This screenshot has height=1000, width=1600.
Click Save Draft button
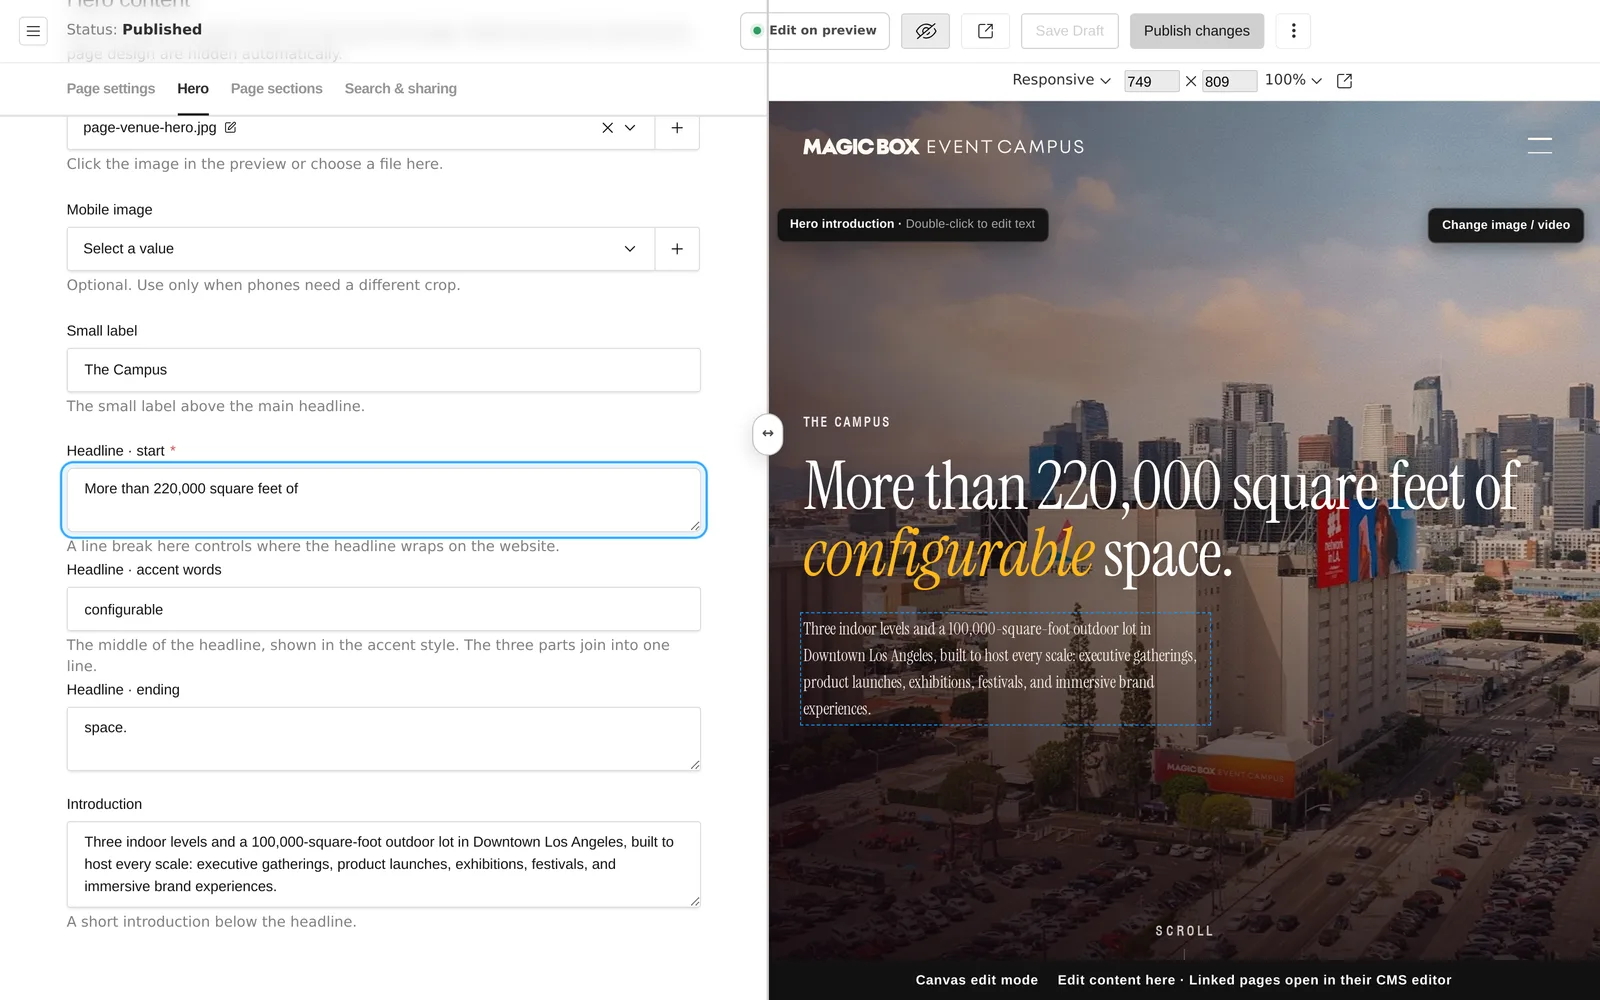pyautogui.click(x=1069, y=31)
